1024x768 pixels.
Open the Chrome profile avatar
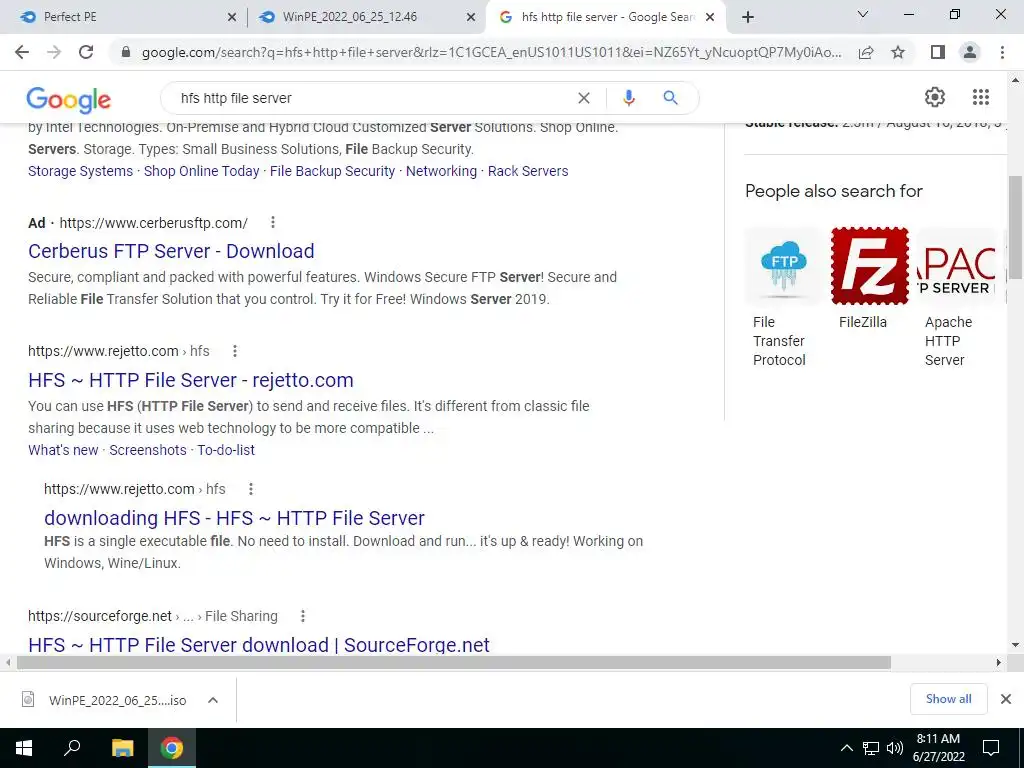point(970,52)
